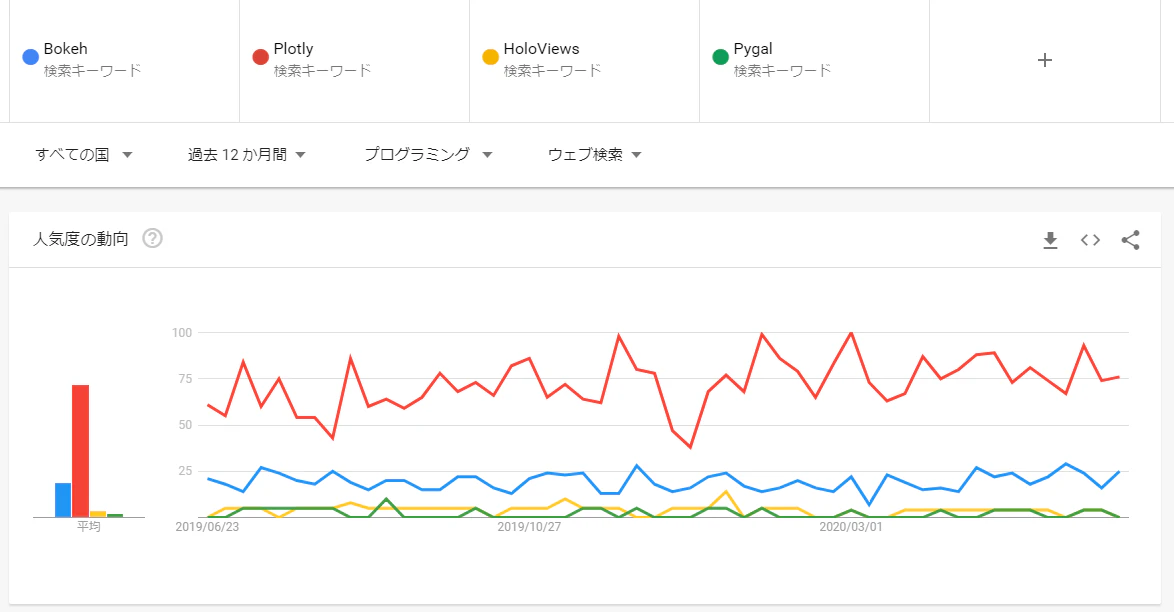Click the yellow HoloViews color dot
The height and width of the screenshot is (612, 1174).
click(490, 57)
